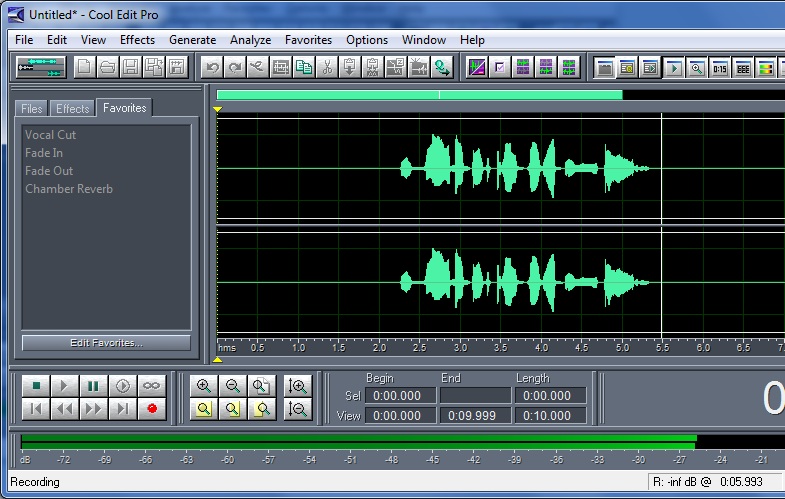Click the red Record button

click(151, 409)
